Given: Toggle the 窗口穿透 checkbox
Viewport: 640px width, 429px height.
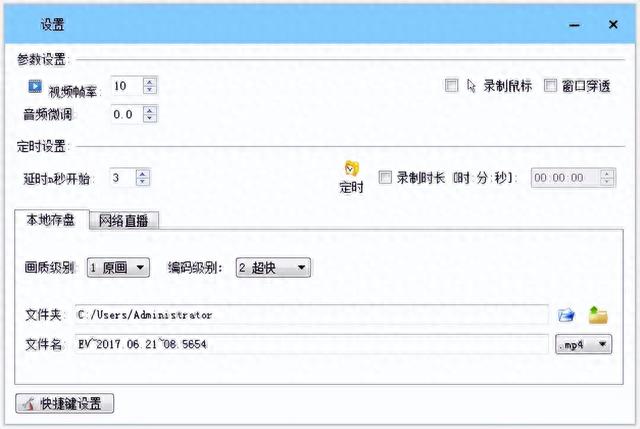Looking at the screenshot, I should (550, 85).
